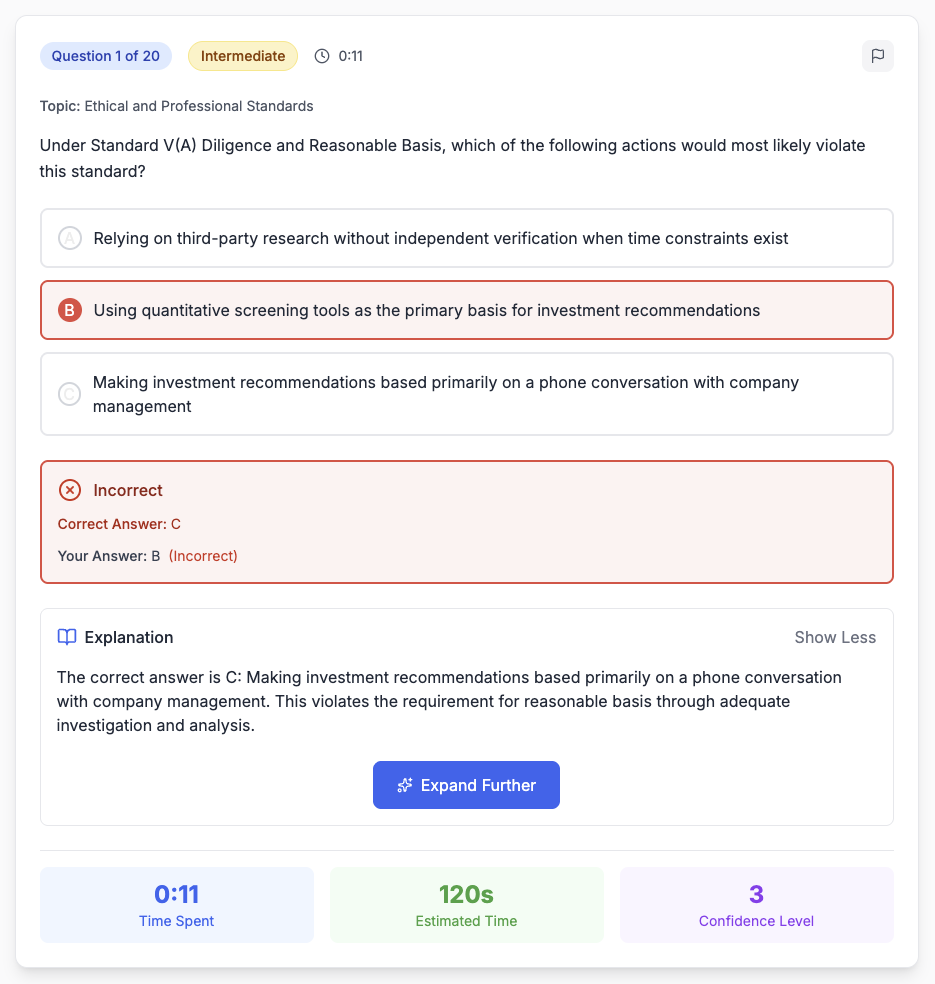Click the circled B icon on the selected answer
The height and width of the screenshot is (984, 935).
(67, 310)
